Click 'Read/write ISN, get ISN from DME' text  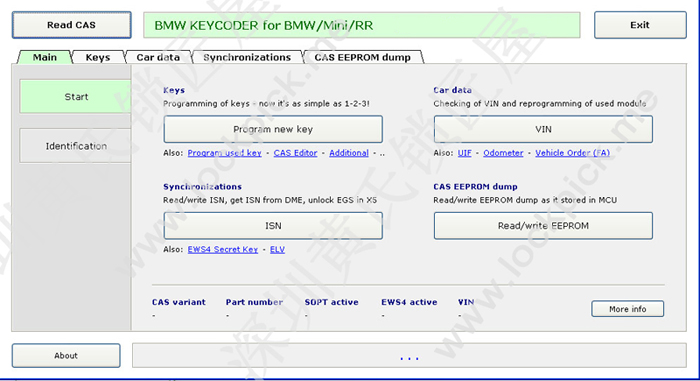click(270, 200)
